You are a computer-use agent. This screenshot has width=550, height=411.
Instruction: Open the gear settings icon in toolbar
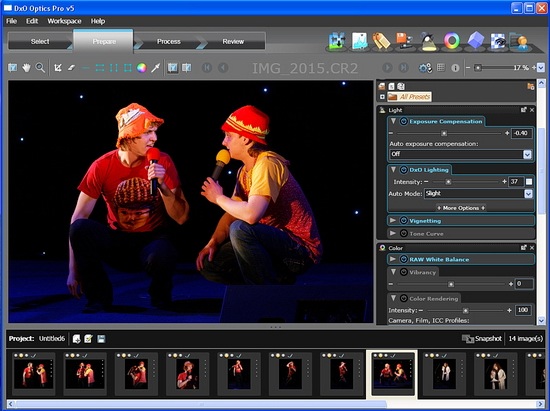coord(425,68)
